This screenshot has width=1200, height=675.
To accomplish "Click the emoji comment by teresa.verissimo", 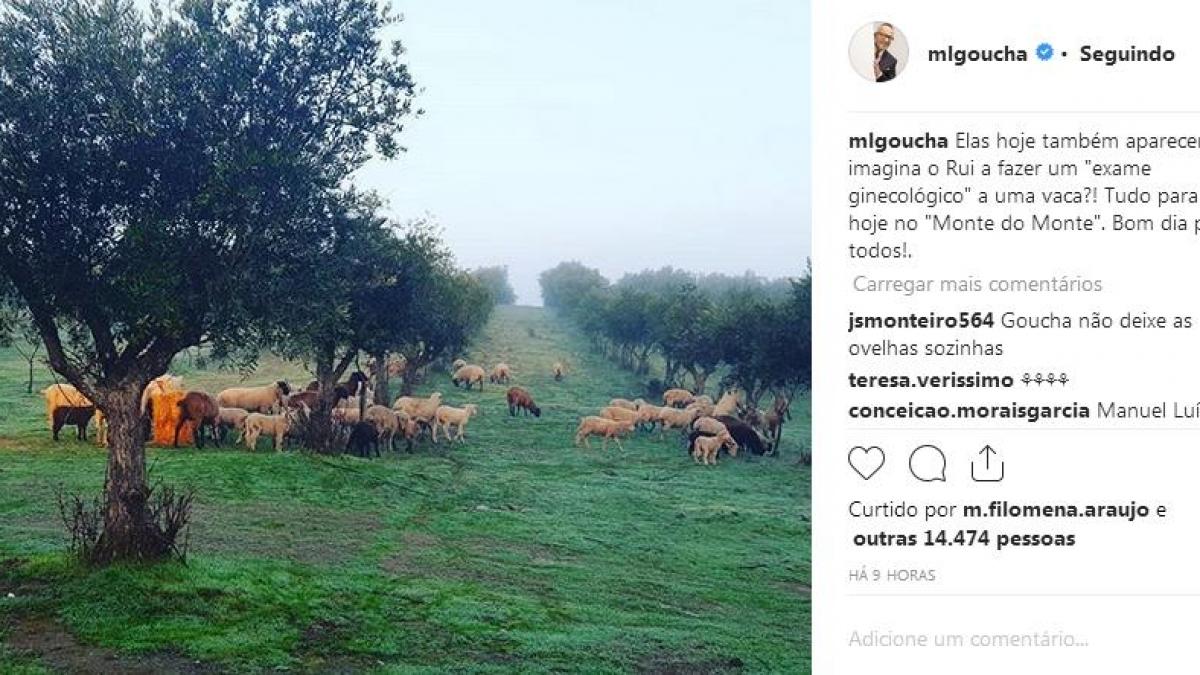I will coord(1044,380).
